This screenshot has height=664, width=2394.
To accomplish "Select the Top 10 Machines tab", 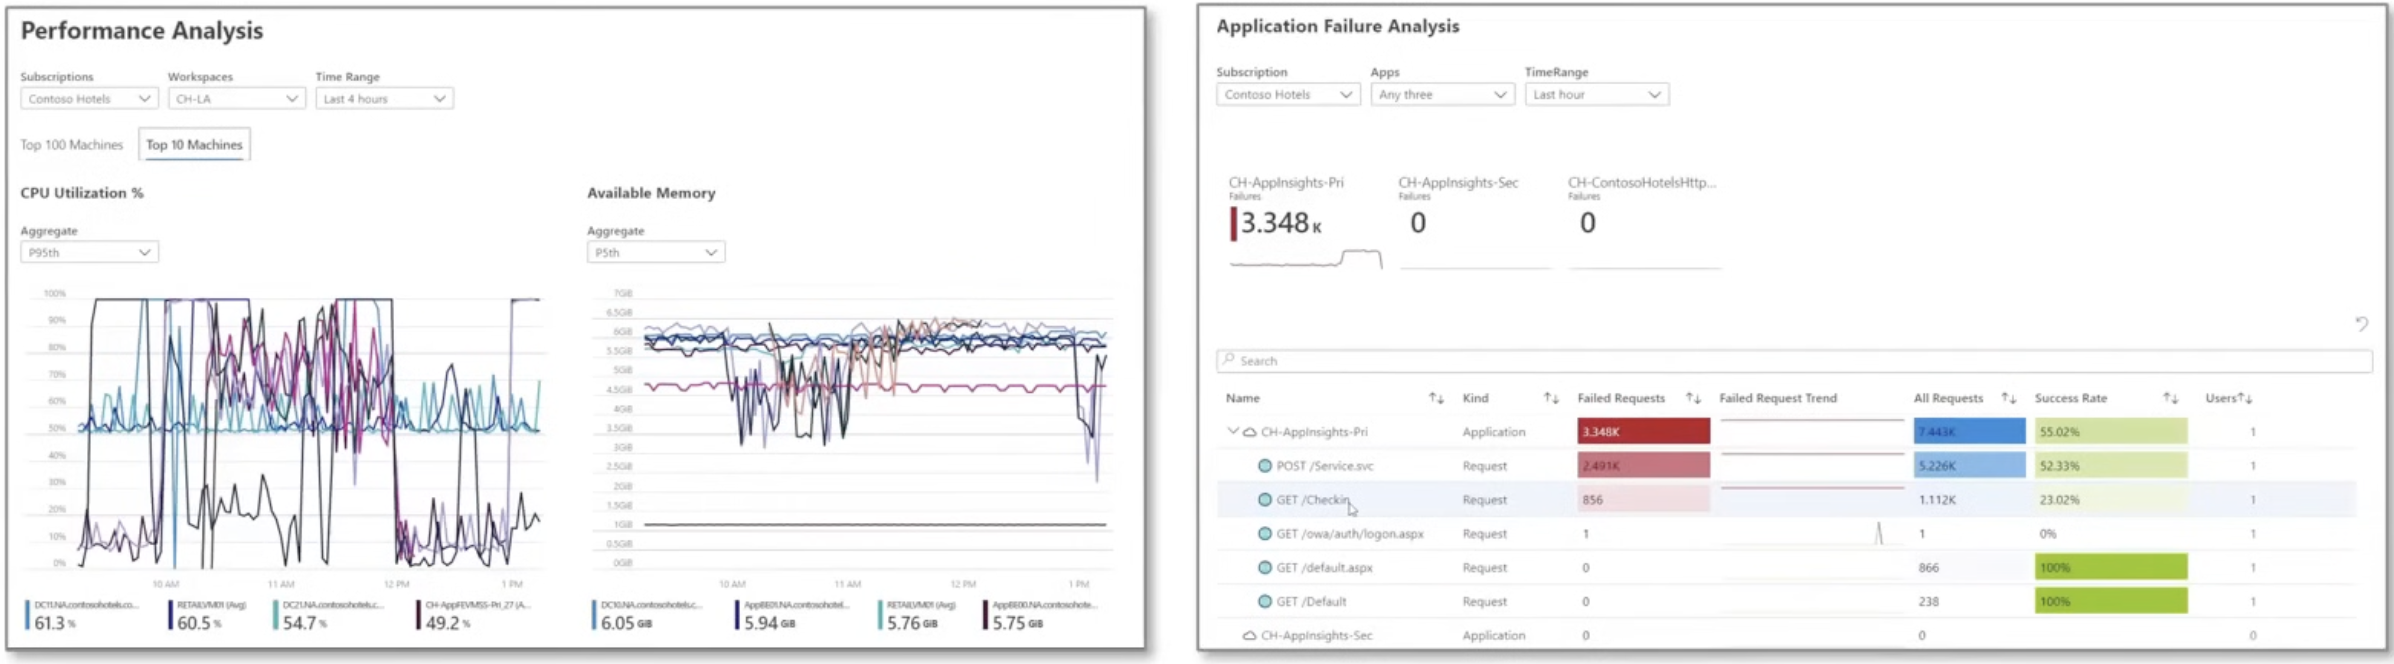I will coord(194,145).
